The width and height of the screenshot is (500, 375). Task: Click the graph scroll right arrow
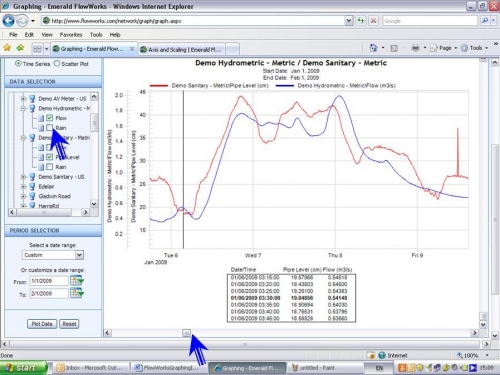(475, 333)
